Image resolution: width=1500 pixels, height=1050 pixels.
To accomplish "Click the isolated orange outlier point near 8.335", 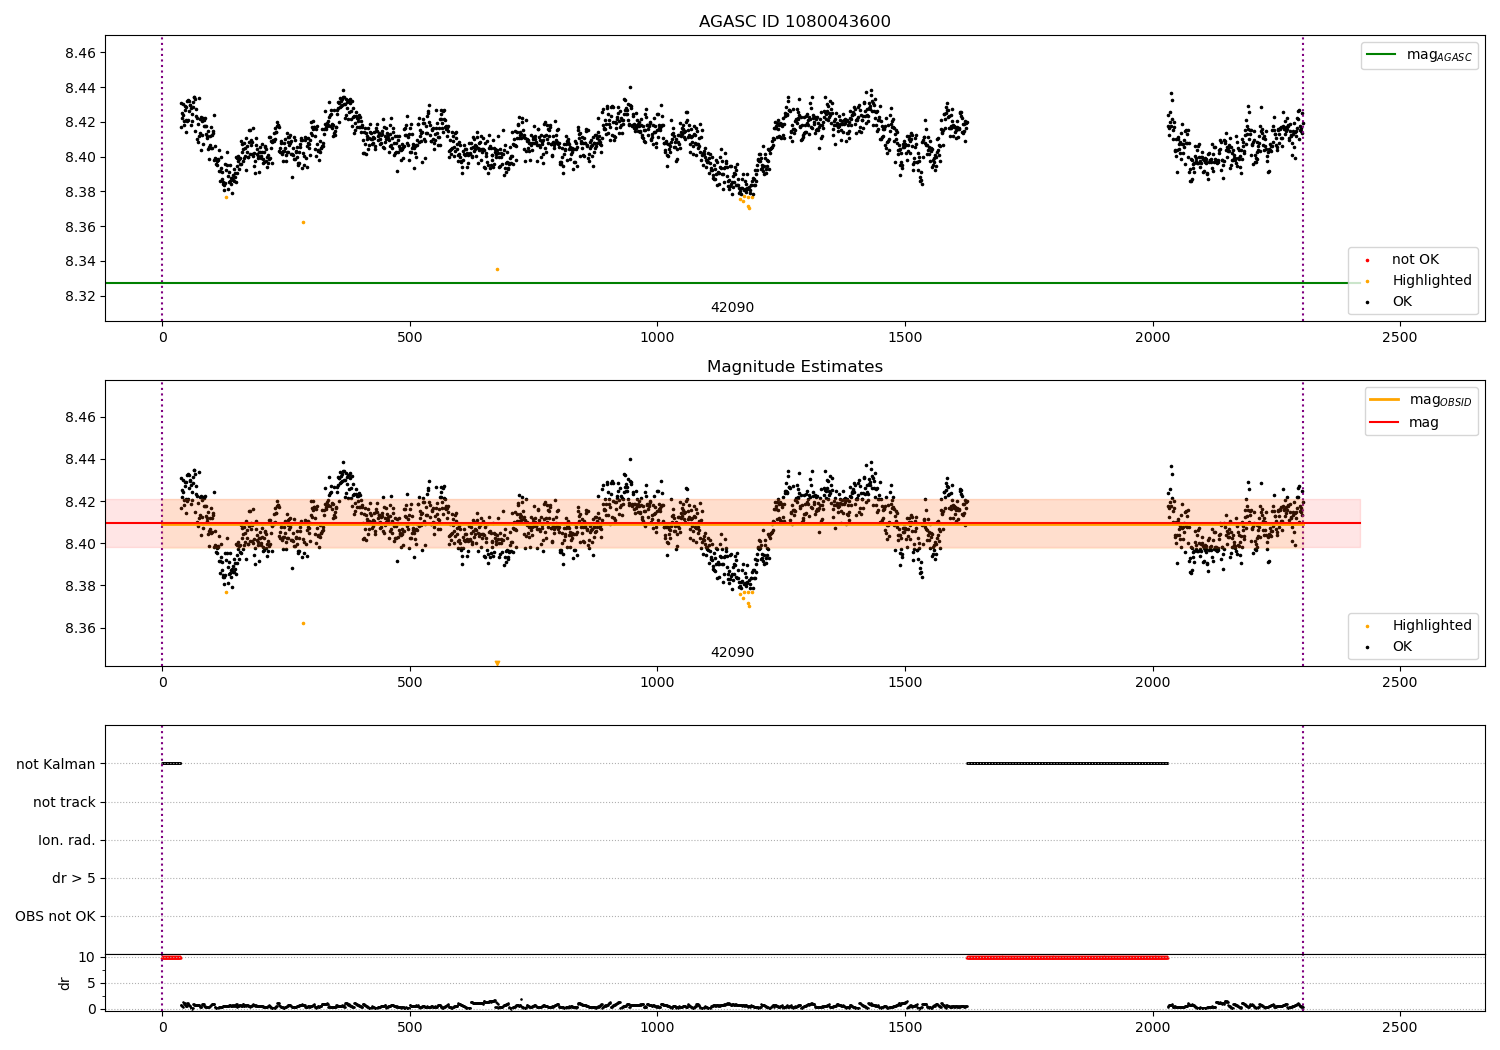I will tap(497, 269).
